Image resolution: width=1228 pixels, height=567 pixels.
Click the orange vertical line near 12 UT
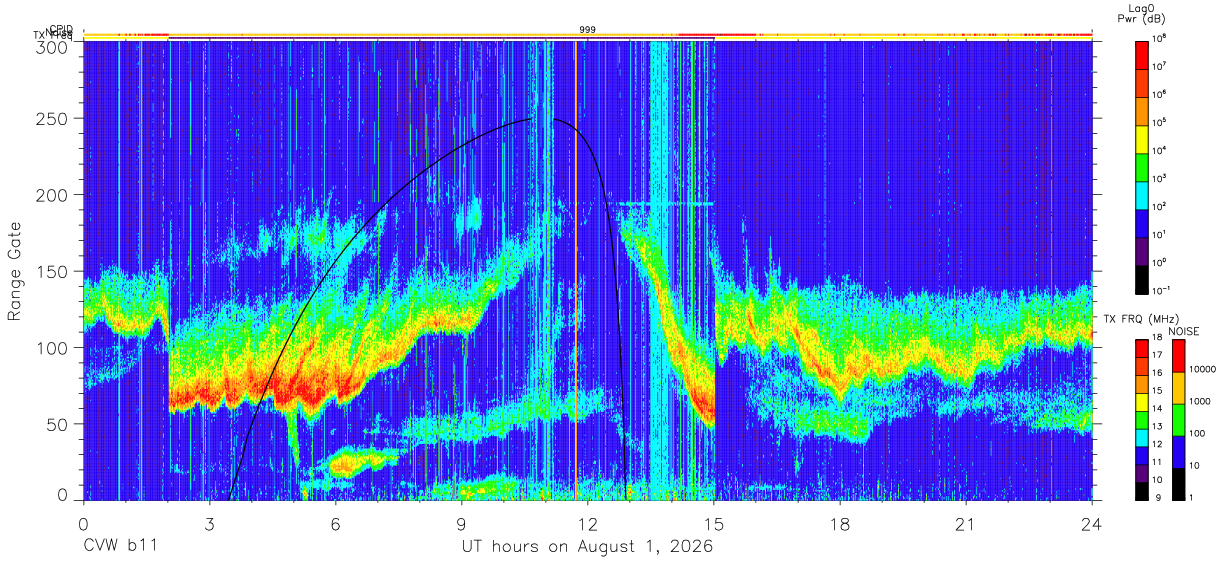coord(575,270)
